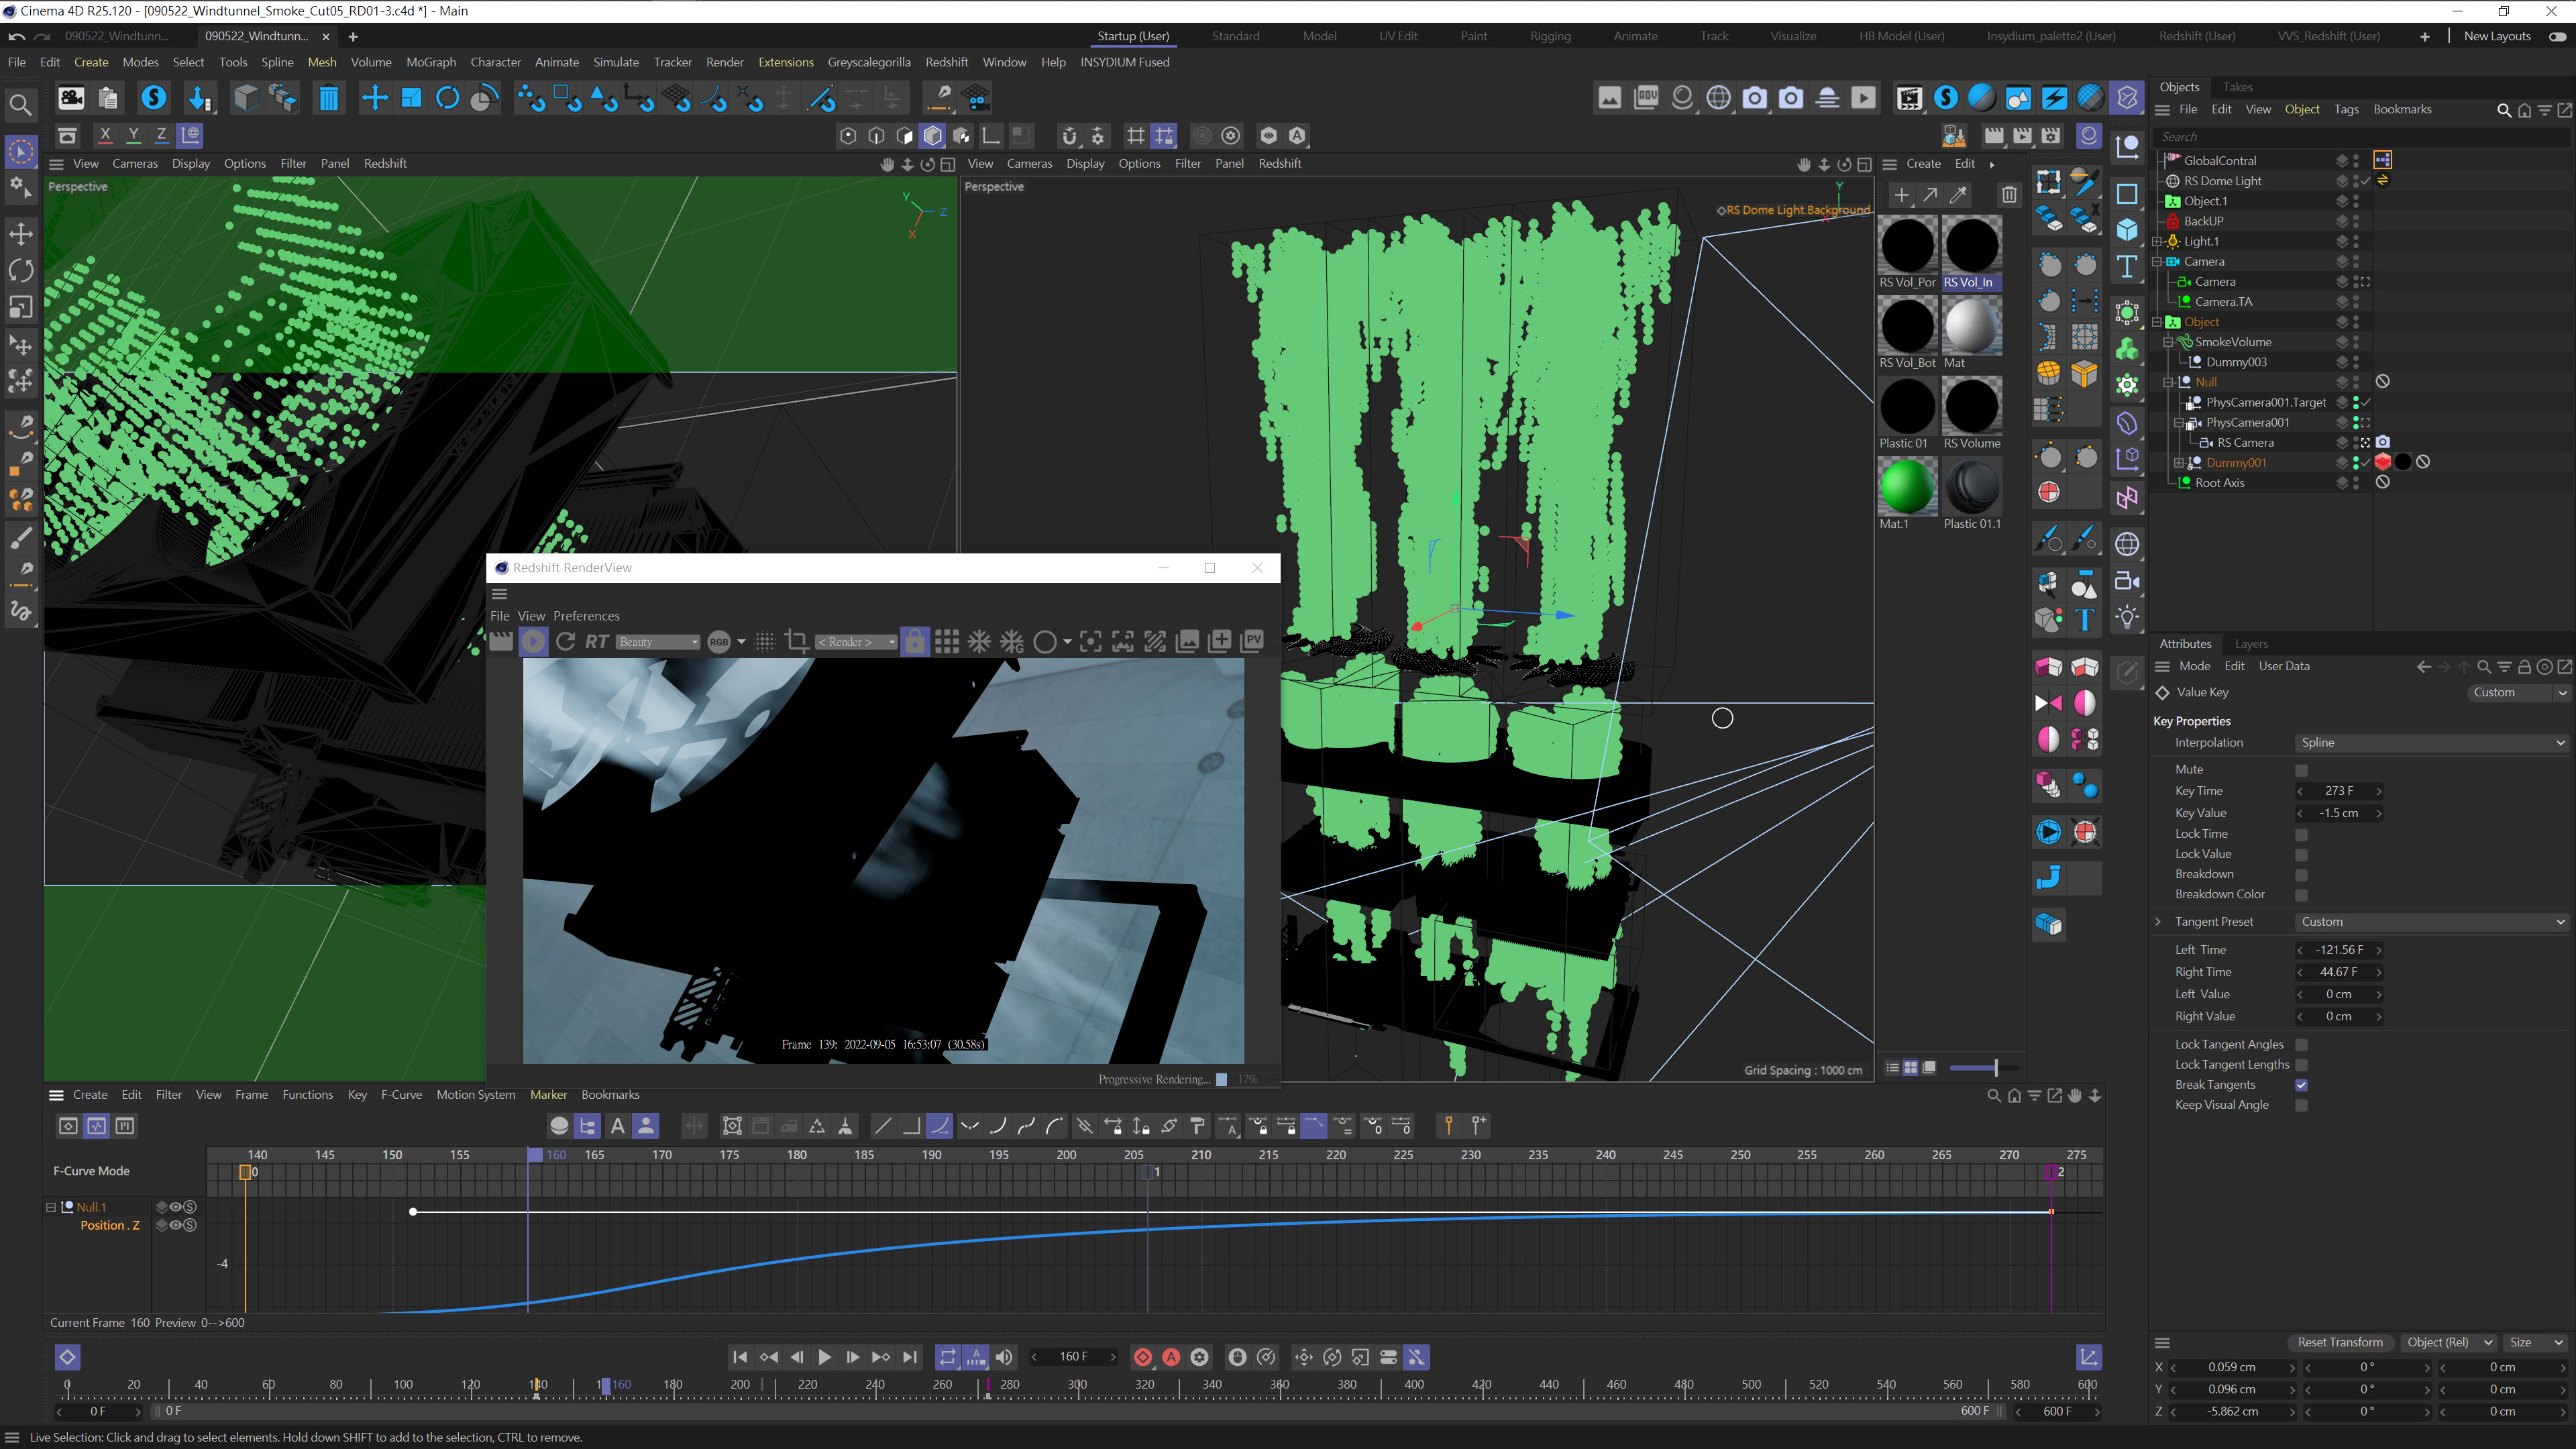Open the Tangent Preset Custom dropdown
The width and height of the screenshot is (2576, 1449).
pyautogui.click(x=2429, y=922)
